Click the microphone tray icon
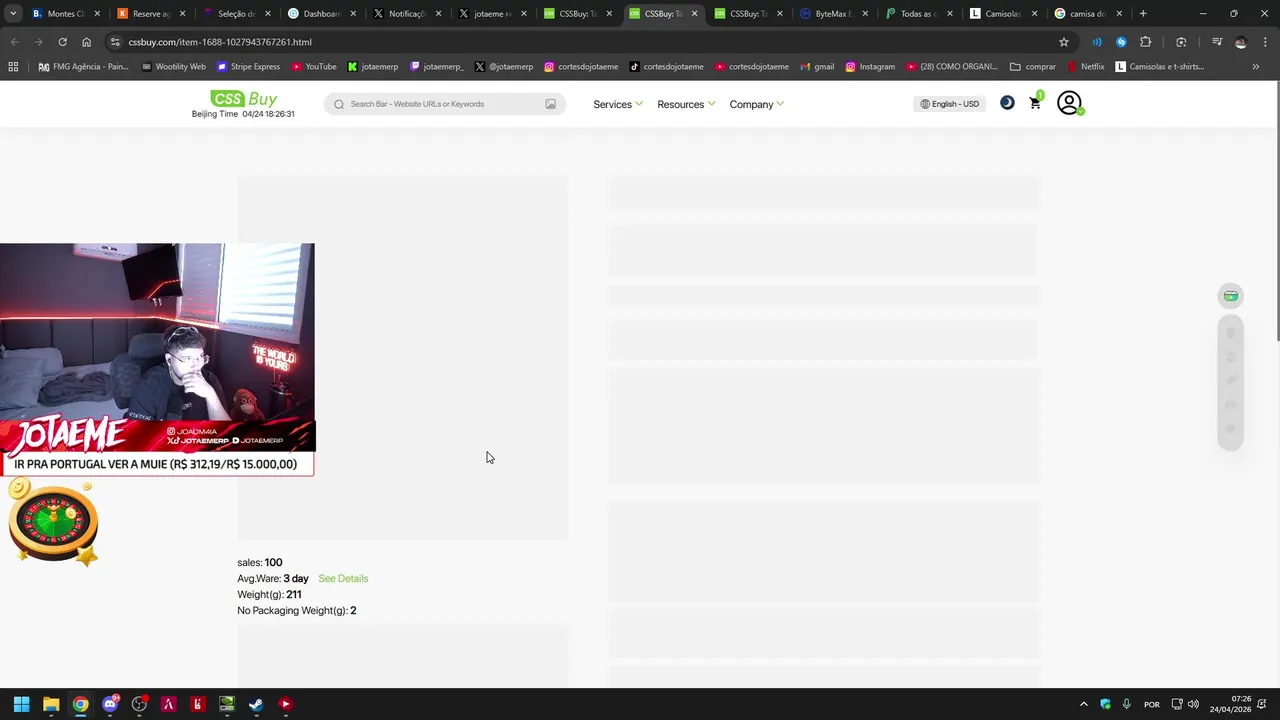The width and height of the screenshot is (1280, 720). [1126, 704]
